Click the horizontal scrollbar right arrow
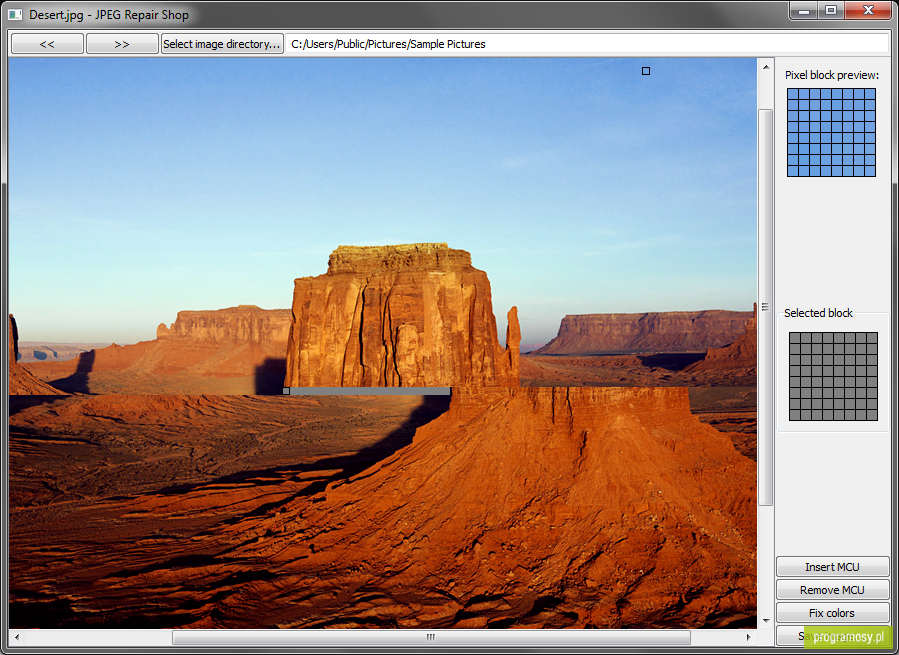This screenshot has height=655, width=899. [748, 637]
